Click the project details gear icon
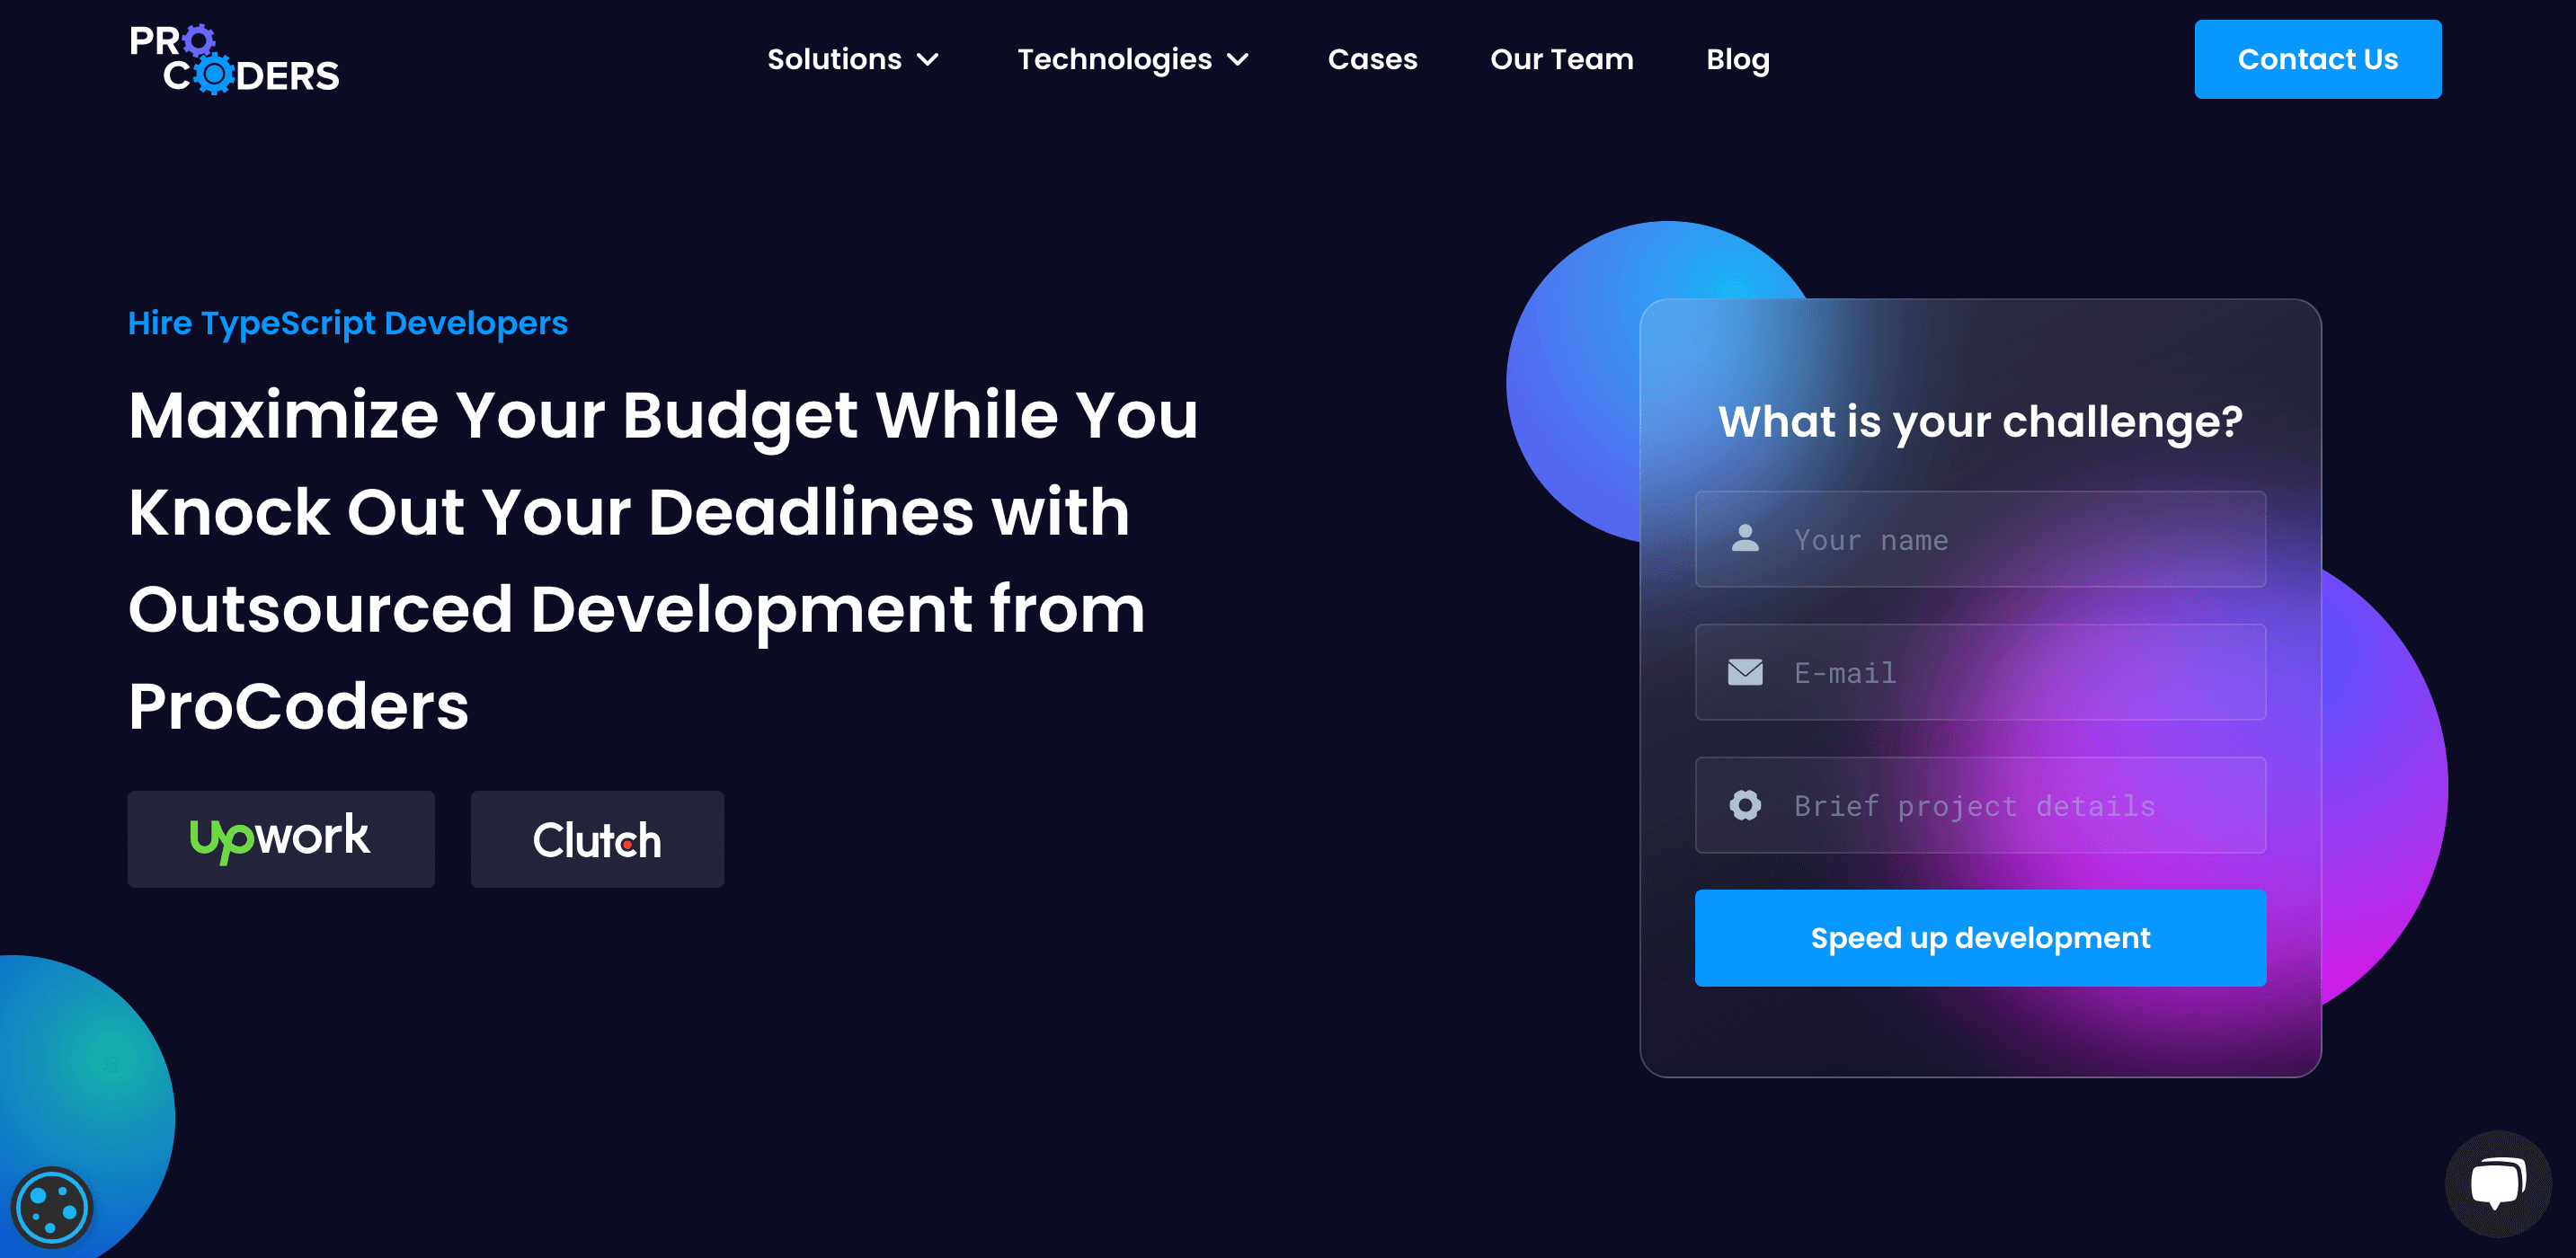 tap(1745, 805)
